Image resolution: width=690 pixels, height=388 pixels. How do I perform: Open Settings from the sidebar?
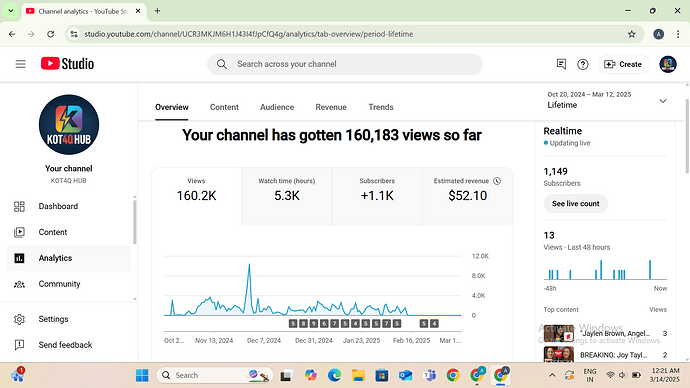69,319
